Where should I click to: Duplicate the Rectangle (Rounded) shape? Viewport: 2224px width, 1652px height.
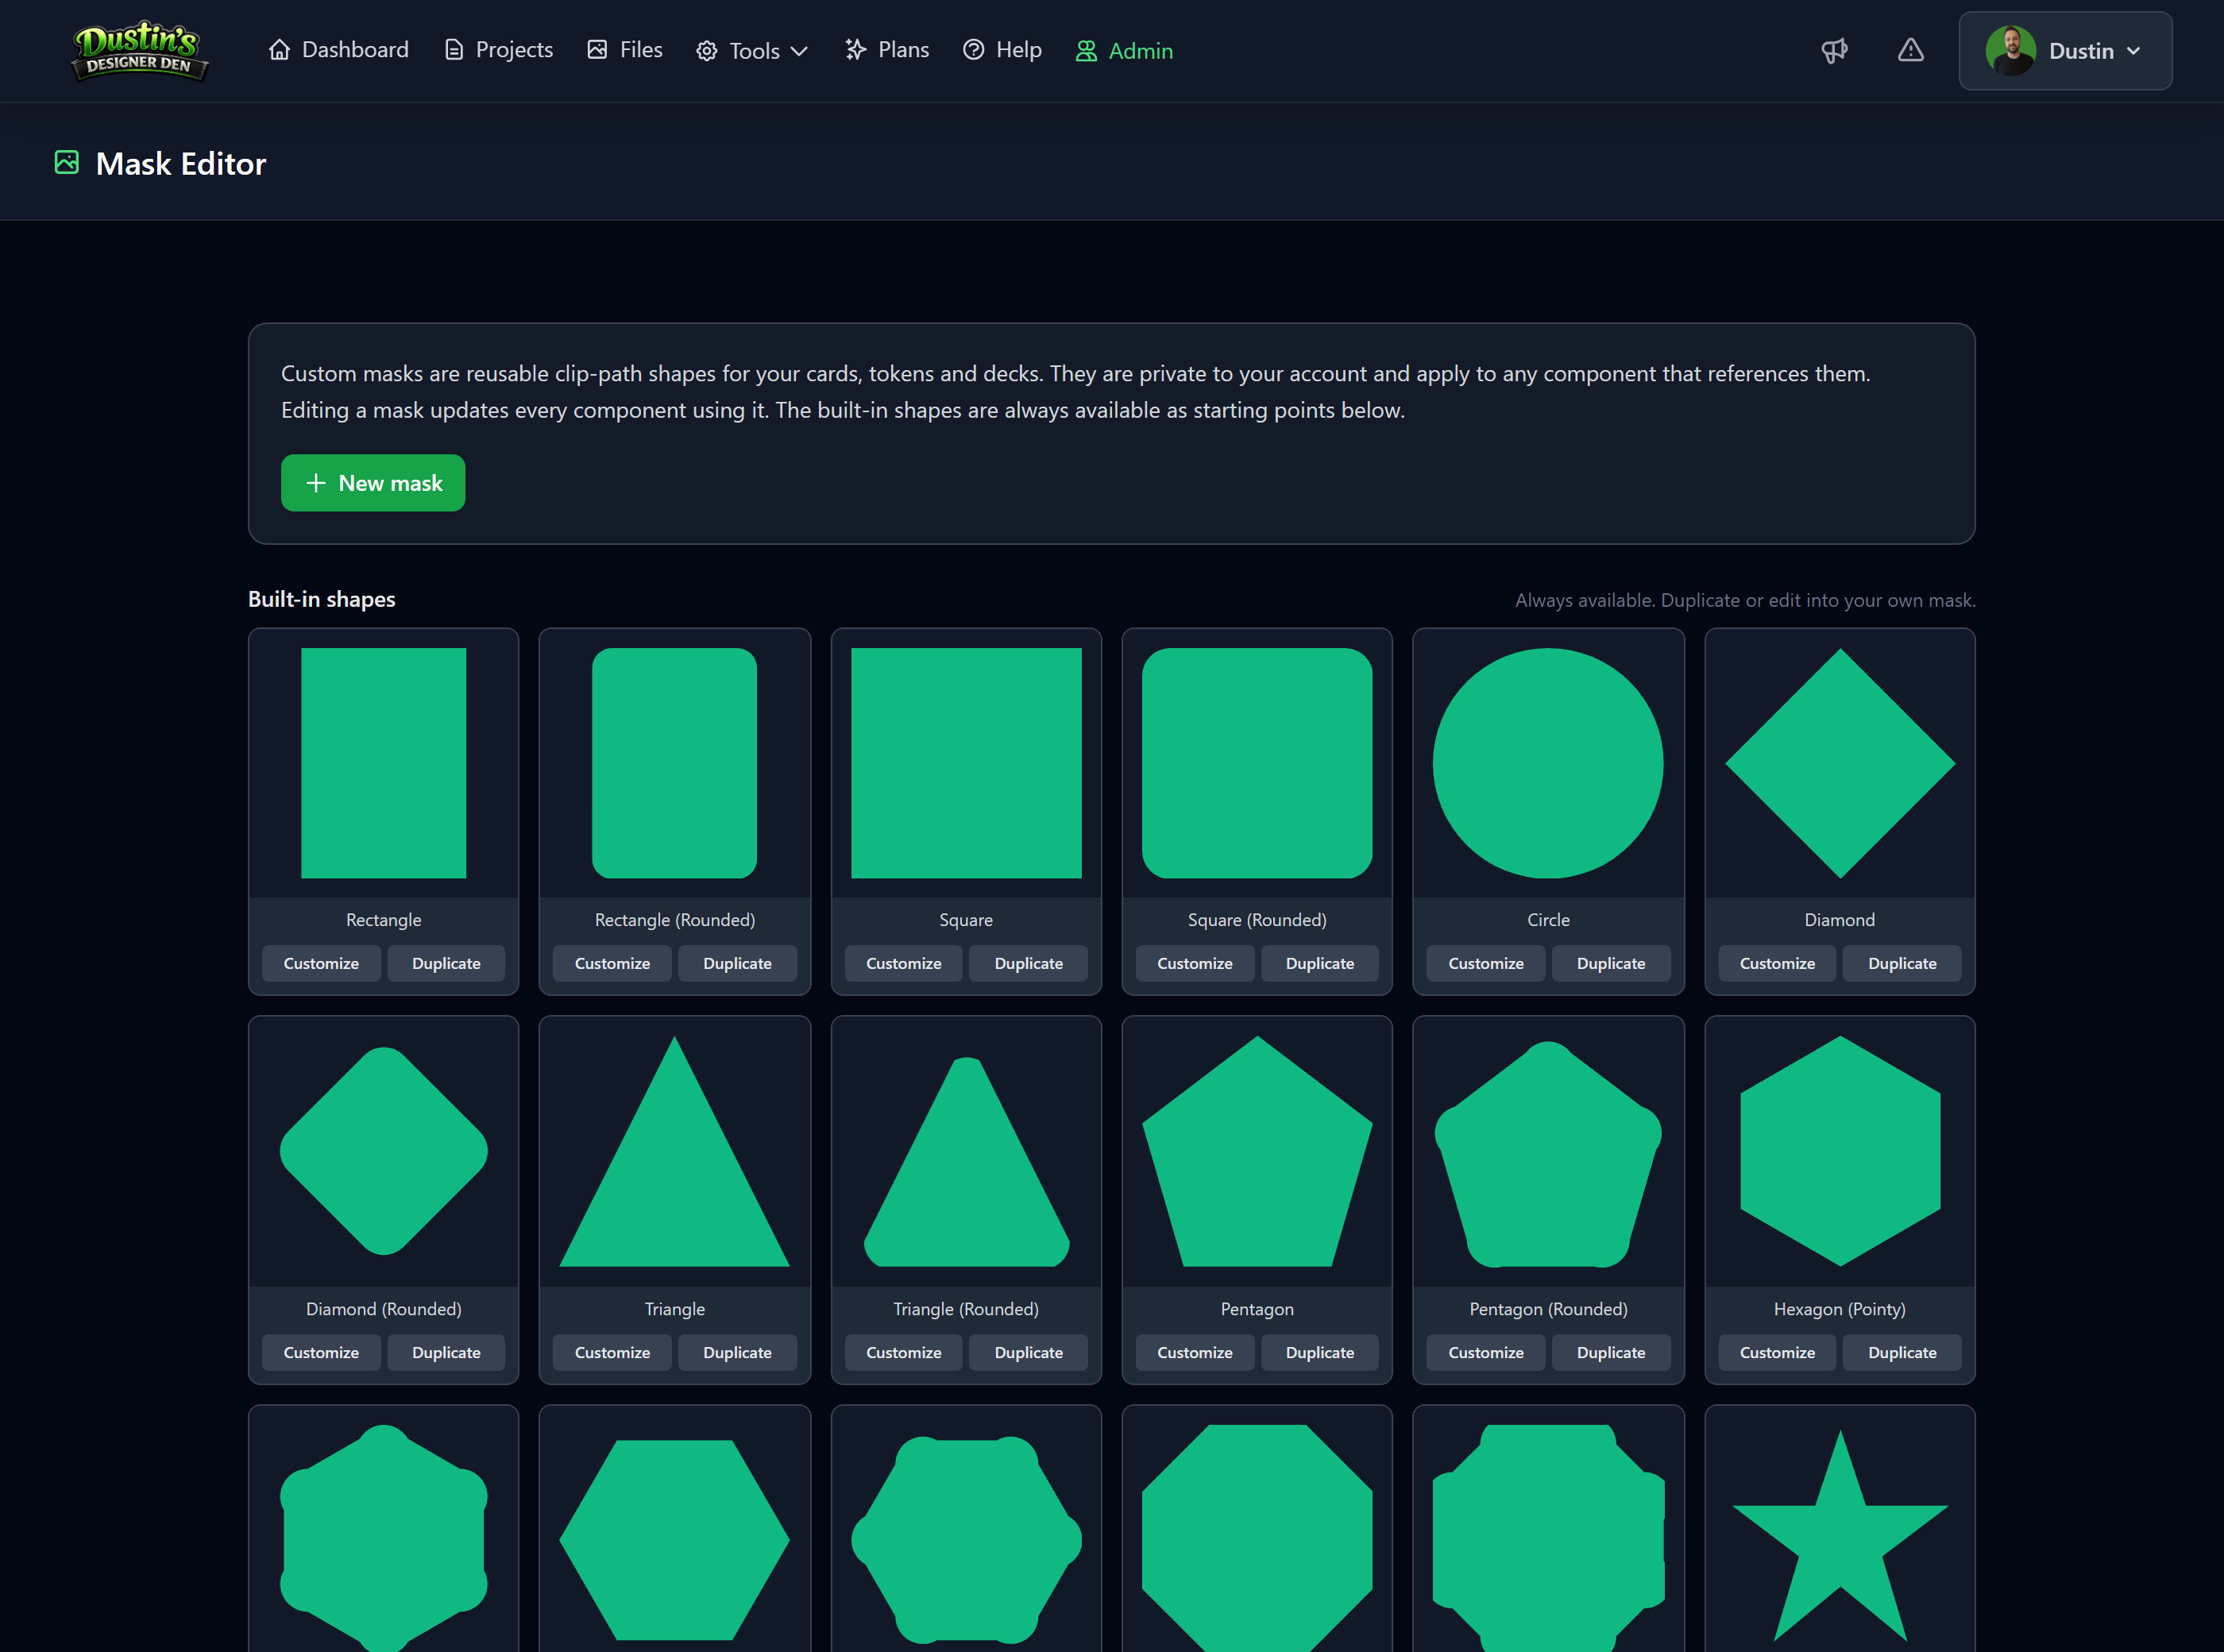(x=737, y=963)
